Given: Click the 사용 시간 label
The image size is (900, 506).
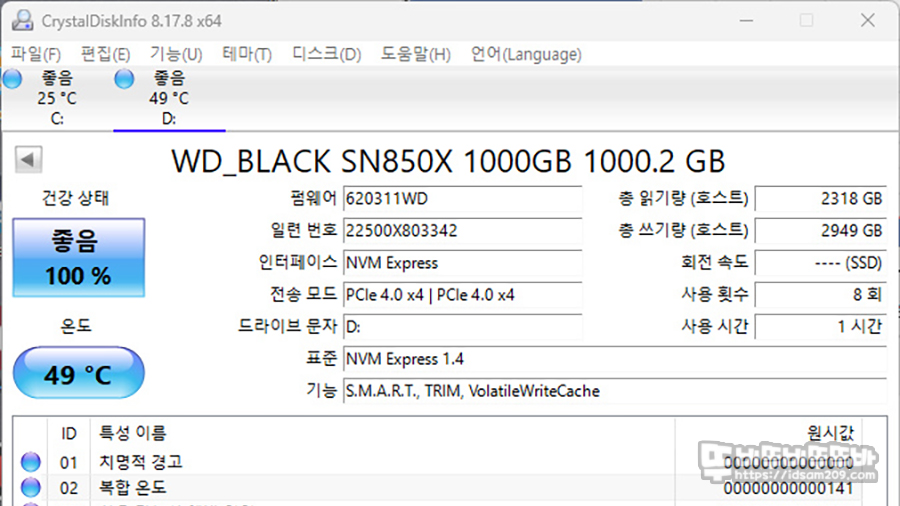Looking at the screenshot, I should (715, 326).
